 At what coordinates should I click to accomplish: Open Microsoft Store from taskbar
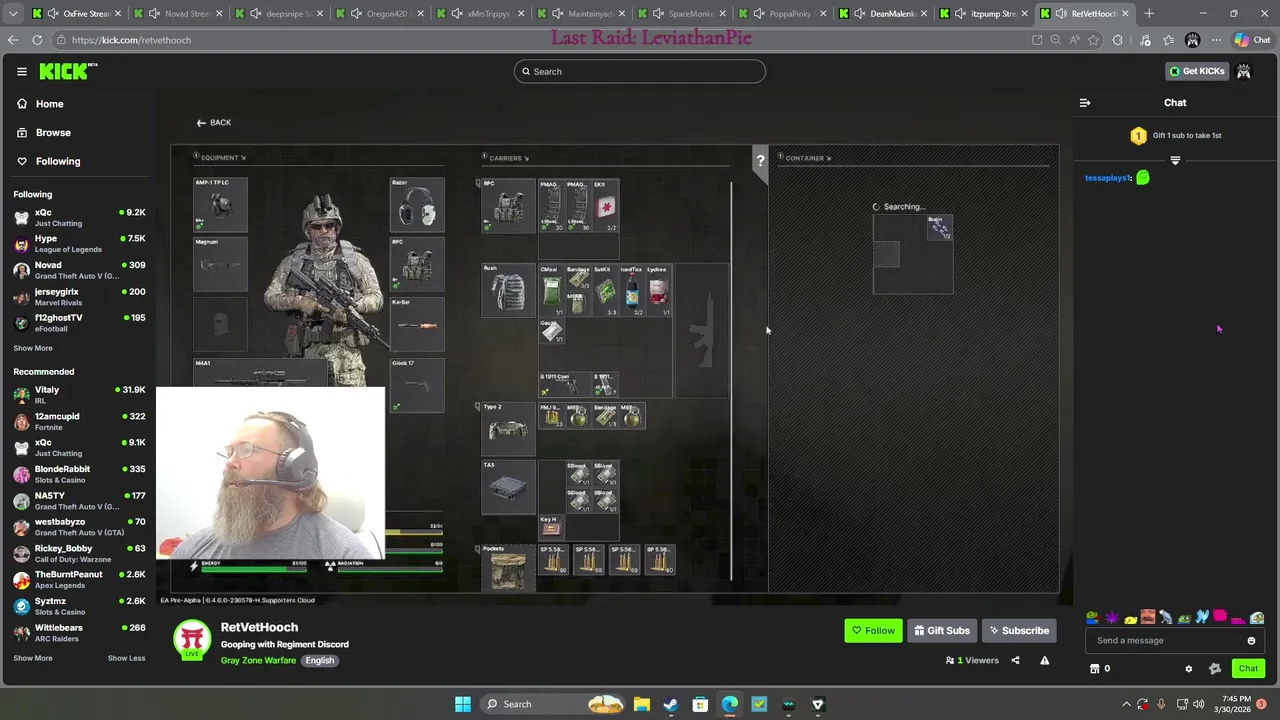click(700, 704)
